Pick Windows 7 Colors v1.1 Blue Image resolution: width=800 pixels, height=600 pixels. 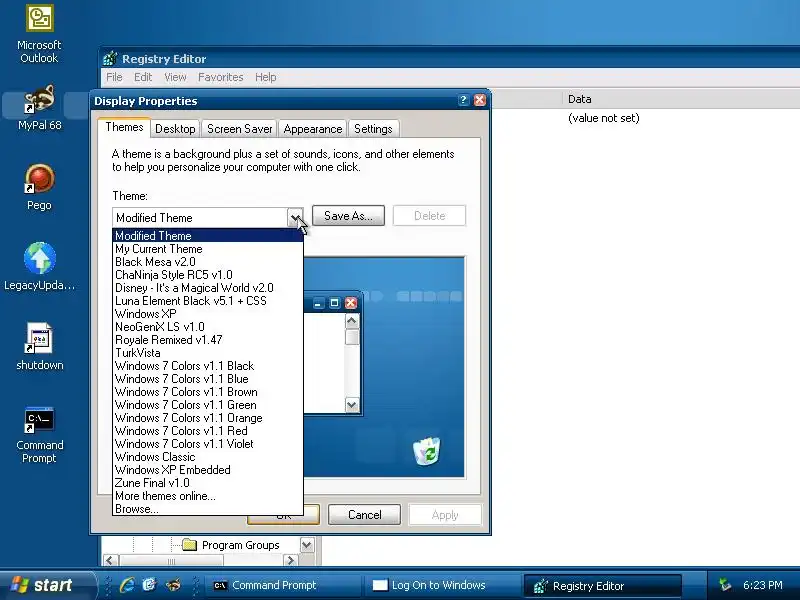(208, 379)
